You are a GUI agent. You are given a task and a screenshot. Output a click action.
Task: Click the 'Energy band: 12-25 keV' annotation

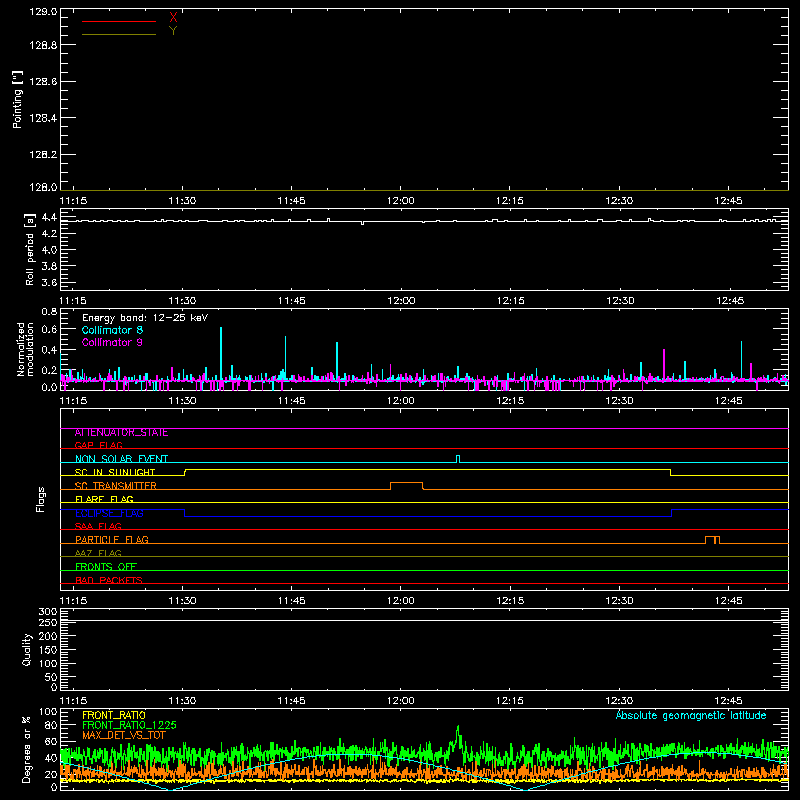145,318
